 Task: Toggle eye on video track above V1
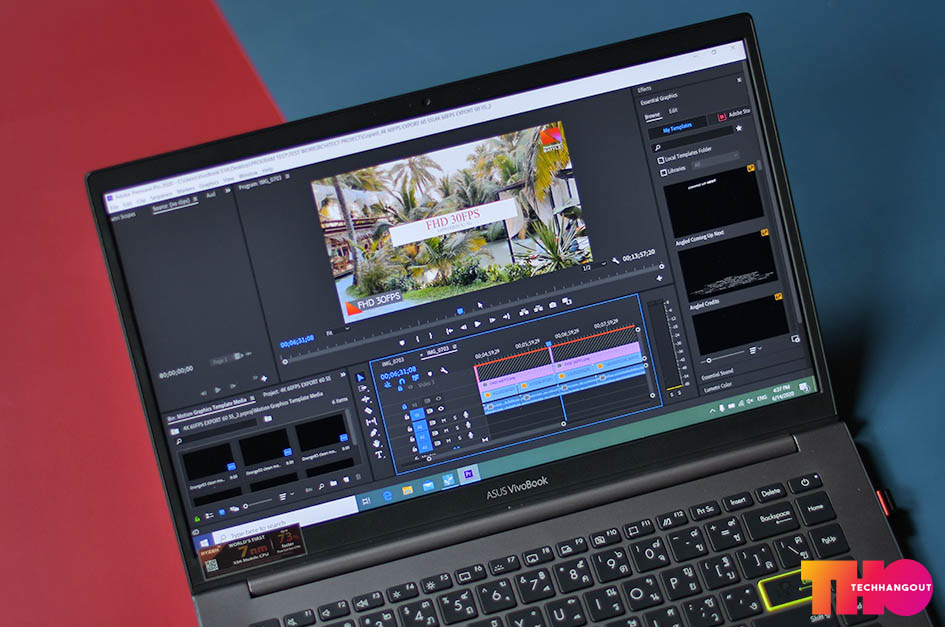click(x=439, y=399)
